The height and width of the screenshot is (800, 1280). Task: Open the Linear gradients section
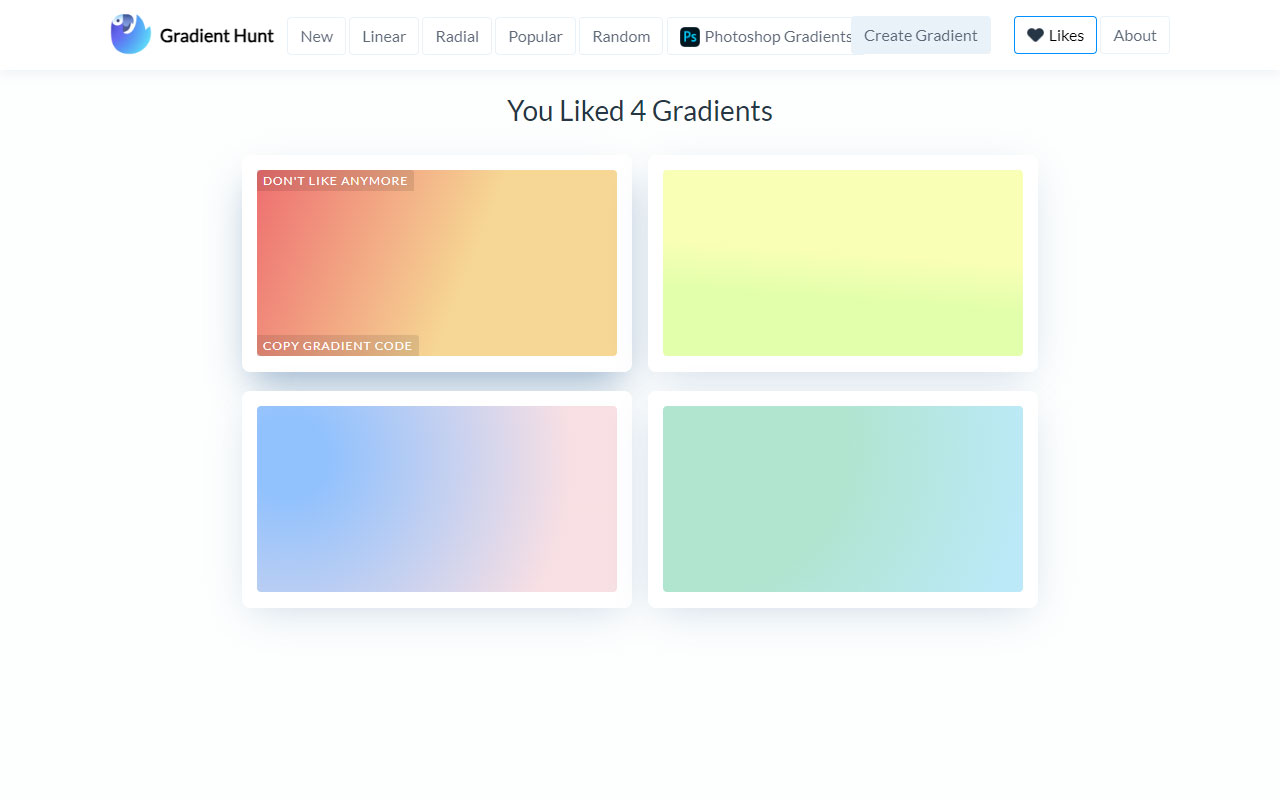coord(383,35)
